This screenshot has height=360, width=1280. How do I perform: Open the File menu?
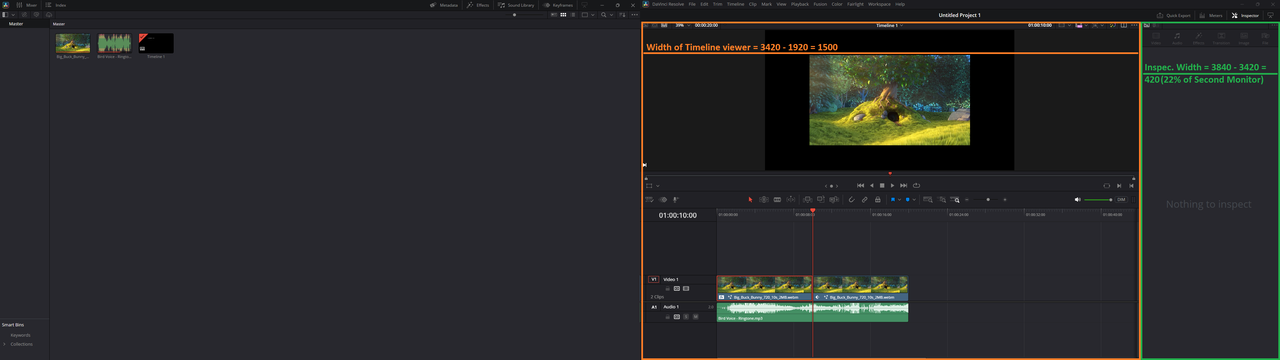coord(692,4)
